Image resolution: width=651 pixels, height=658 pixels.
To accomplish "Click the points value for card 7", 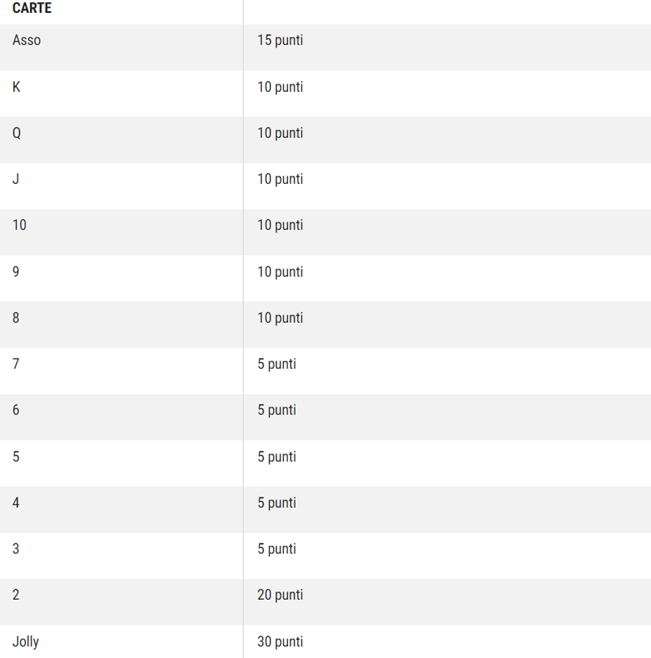I will click(x=277, y=364).
